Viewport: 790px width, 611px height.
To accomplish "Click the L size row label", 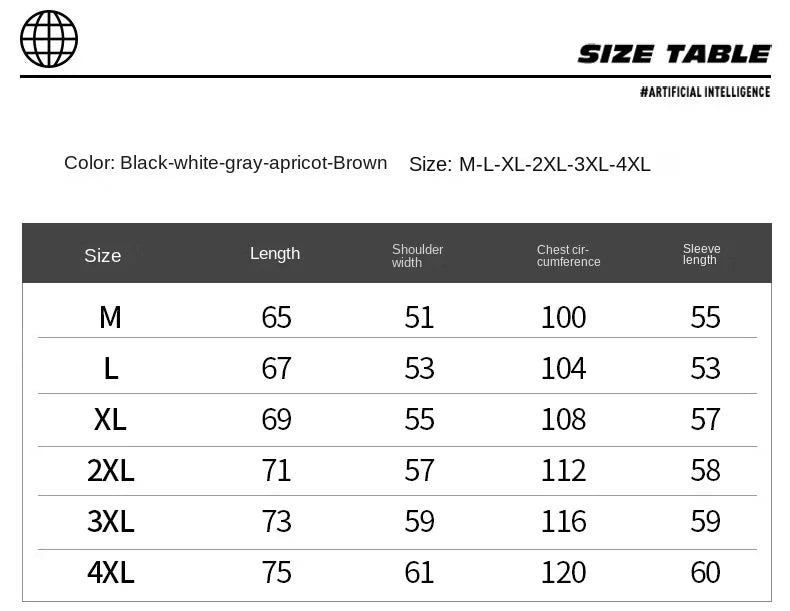I will pyautogui.click(x=111, y=369).
